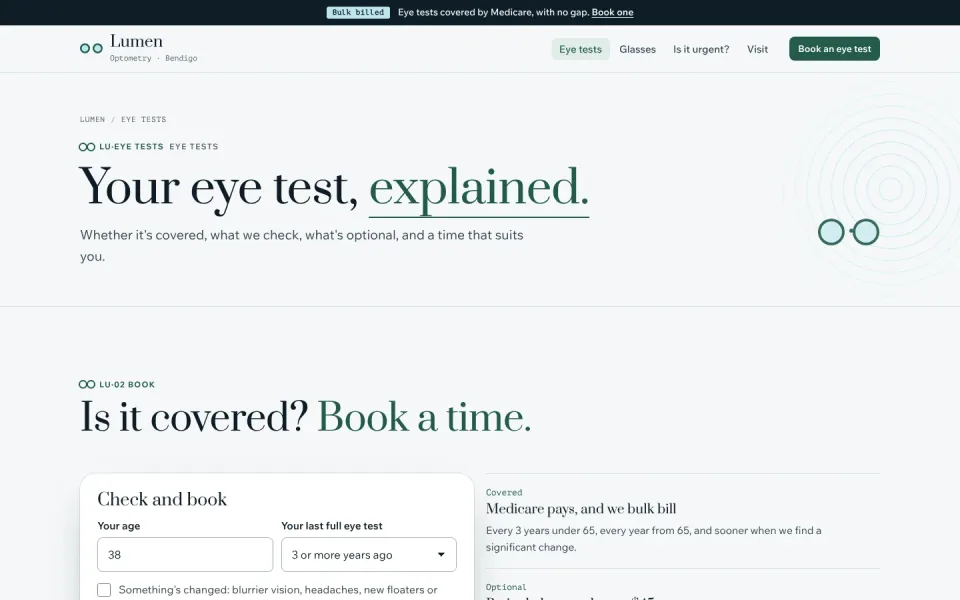Open the Visit nav item
This screenshot has width=960, height=600.
click(x=757, y=49)
